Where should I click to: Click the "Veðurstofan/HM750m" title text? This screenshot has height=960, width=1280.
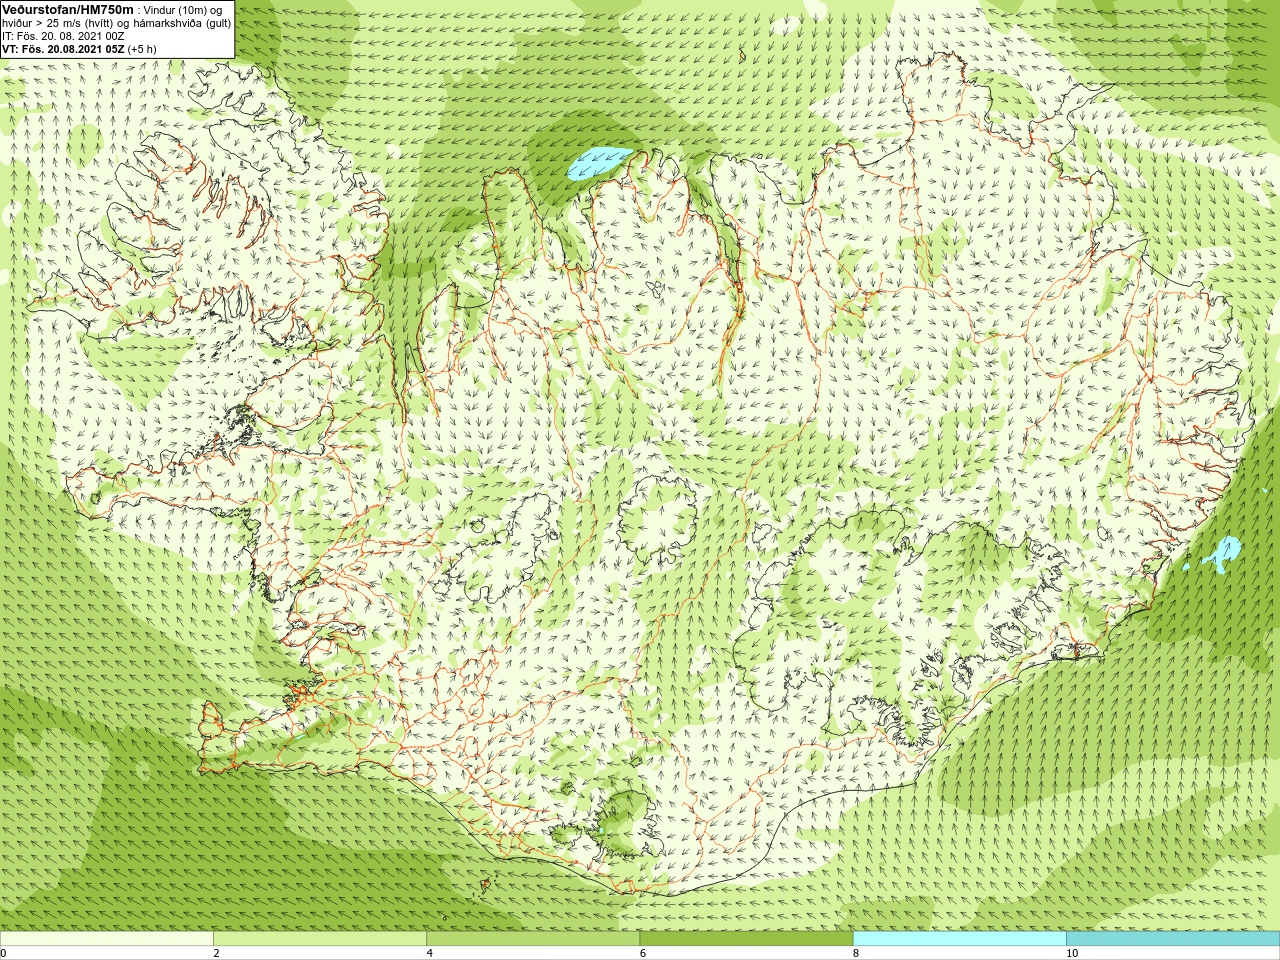67,9
